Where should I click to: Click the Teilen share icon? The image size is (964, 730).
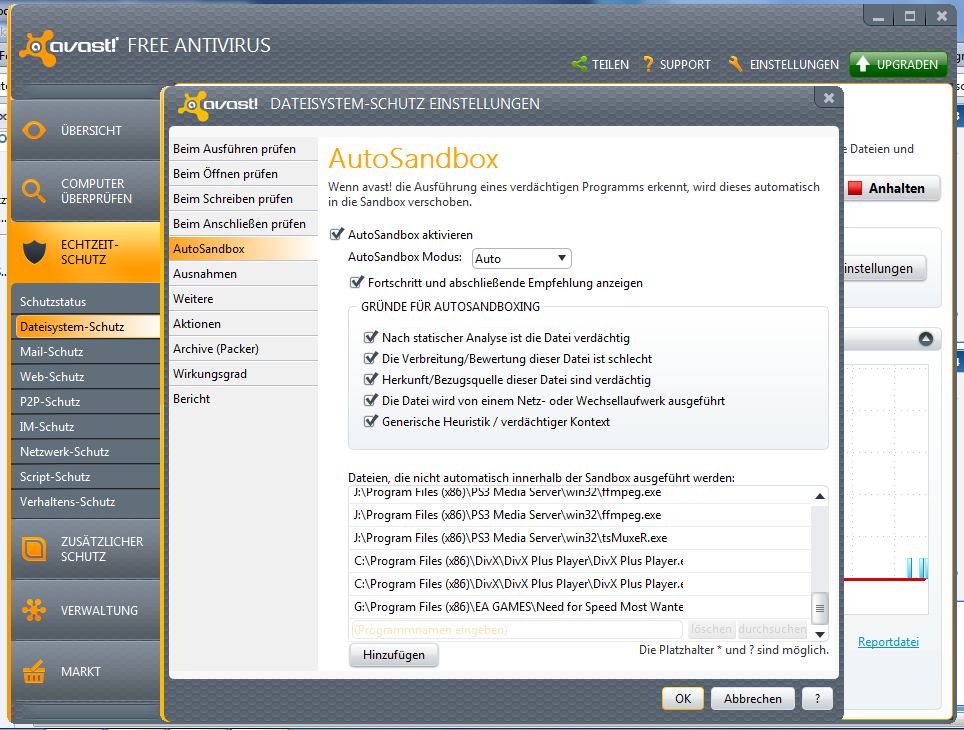(579, 64)
